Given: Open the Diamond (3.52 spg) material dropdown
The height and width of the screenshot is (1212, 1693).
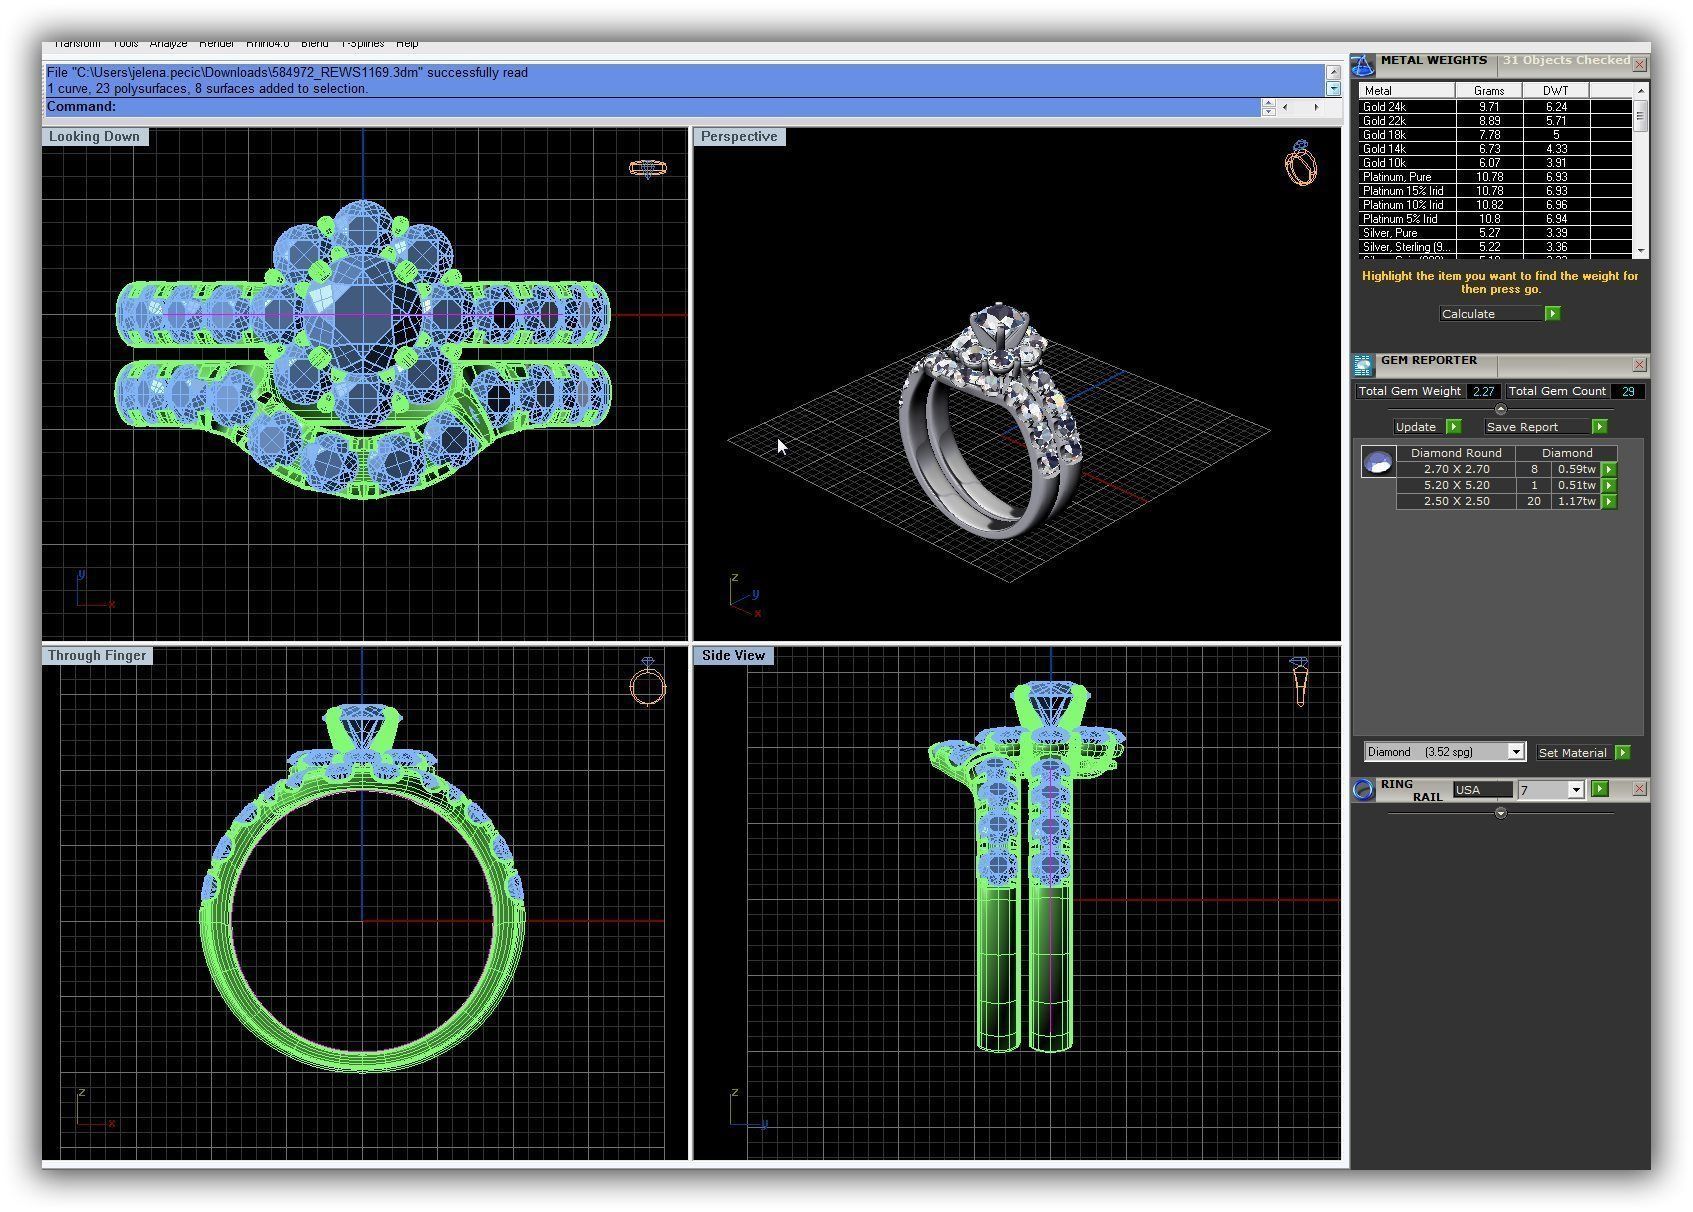Looking at the screenshot, I should (1516, 752).
